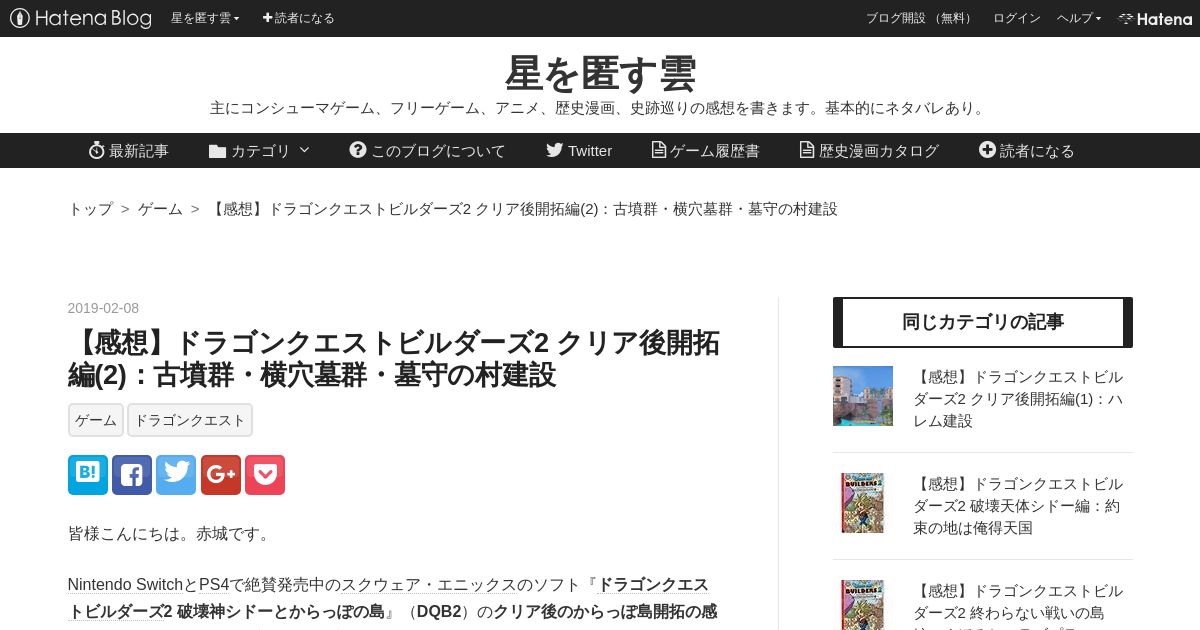1200x630 pixels.
Task: Go to トップ in the breadcrumb
Action: click(x=90, y=209)
